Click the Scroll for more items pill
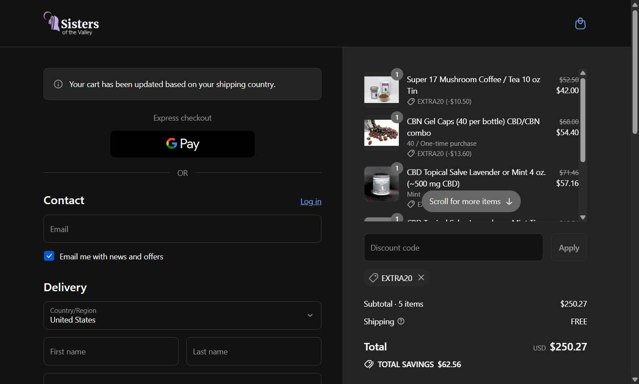The width and height of the screenshot is (639, 384). [471, 201]
